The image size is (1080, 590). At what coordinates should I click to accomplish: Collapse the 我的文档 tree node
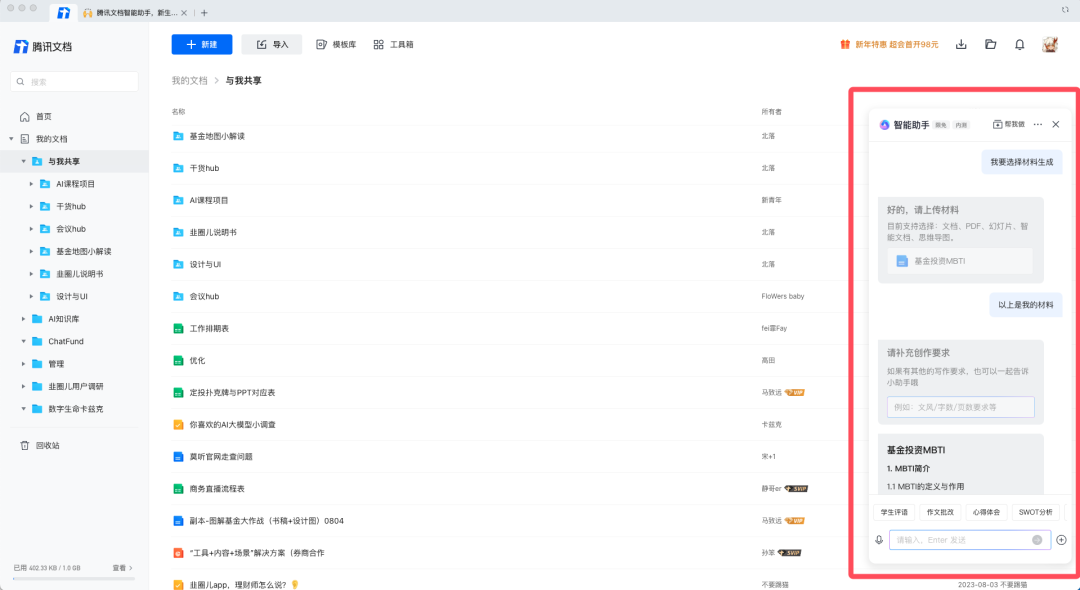(x=11, y=139)
